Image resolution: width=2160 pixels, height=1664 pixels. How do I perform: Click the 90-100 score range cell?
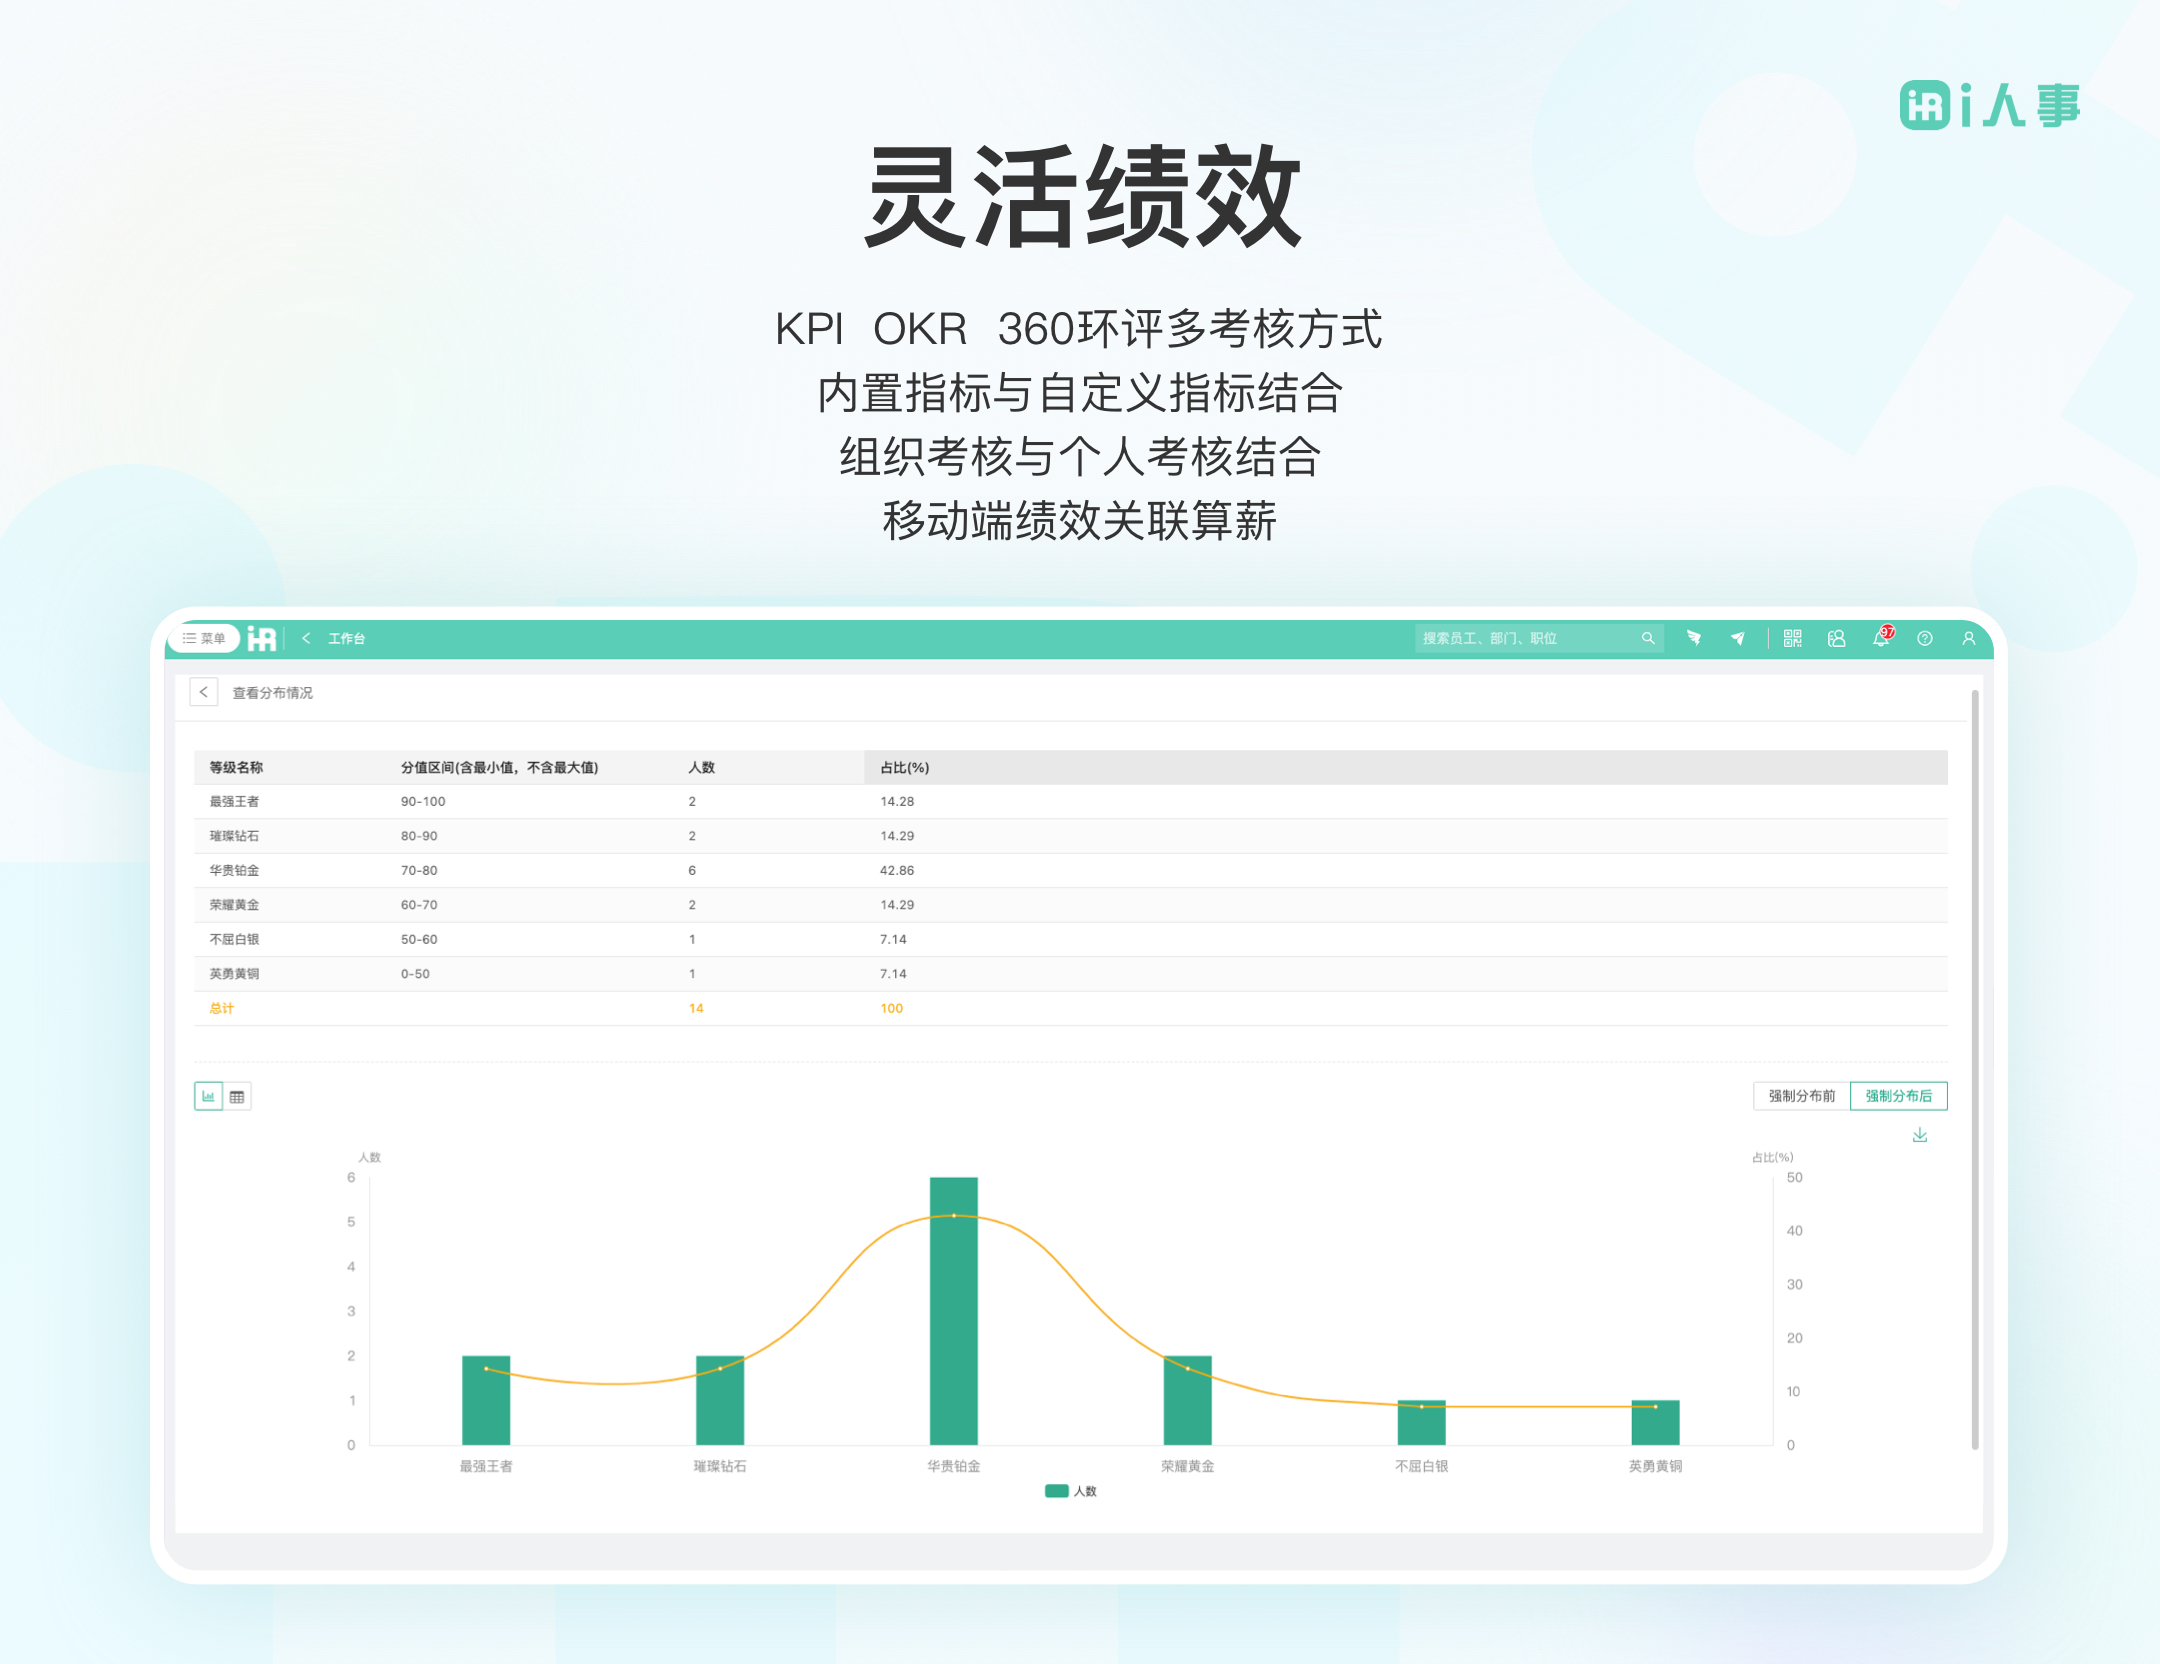[423, 801]
